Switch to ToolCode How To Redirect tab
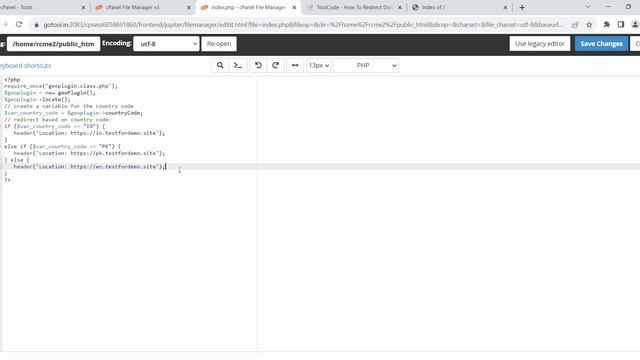 point(353,7)
